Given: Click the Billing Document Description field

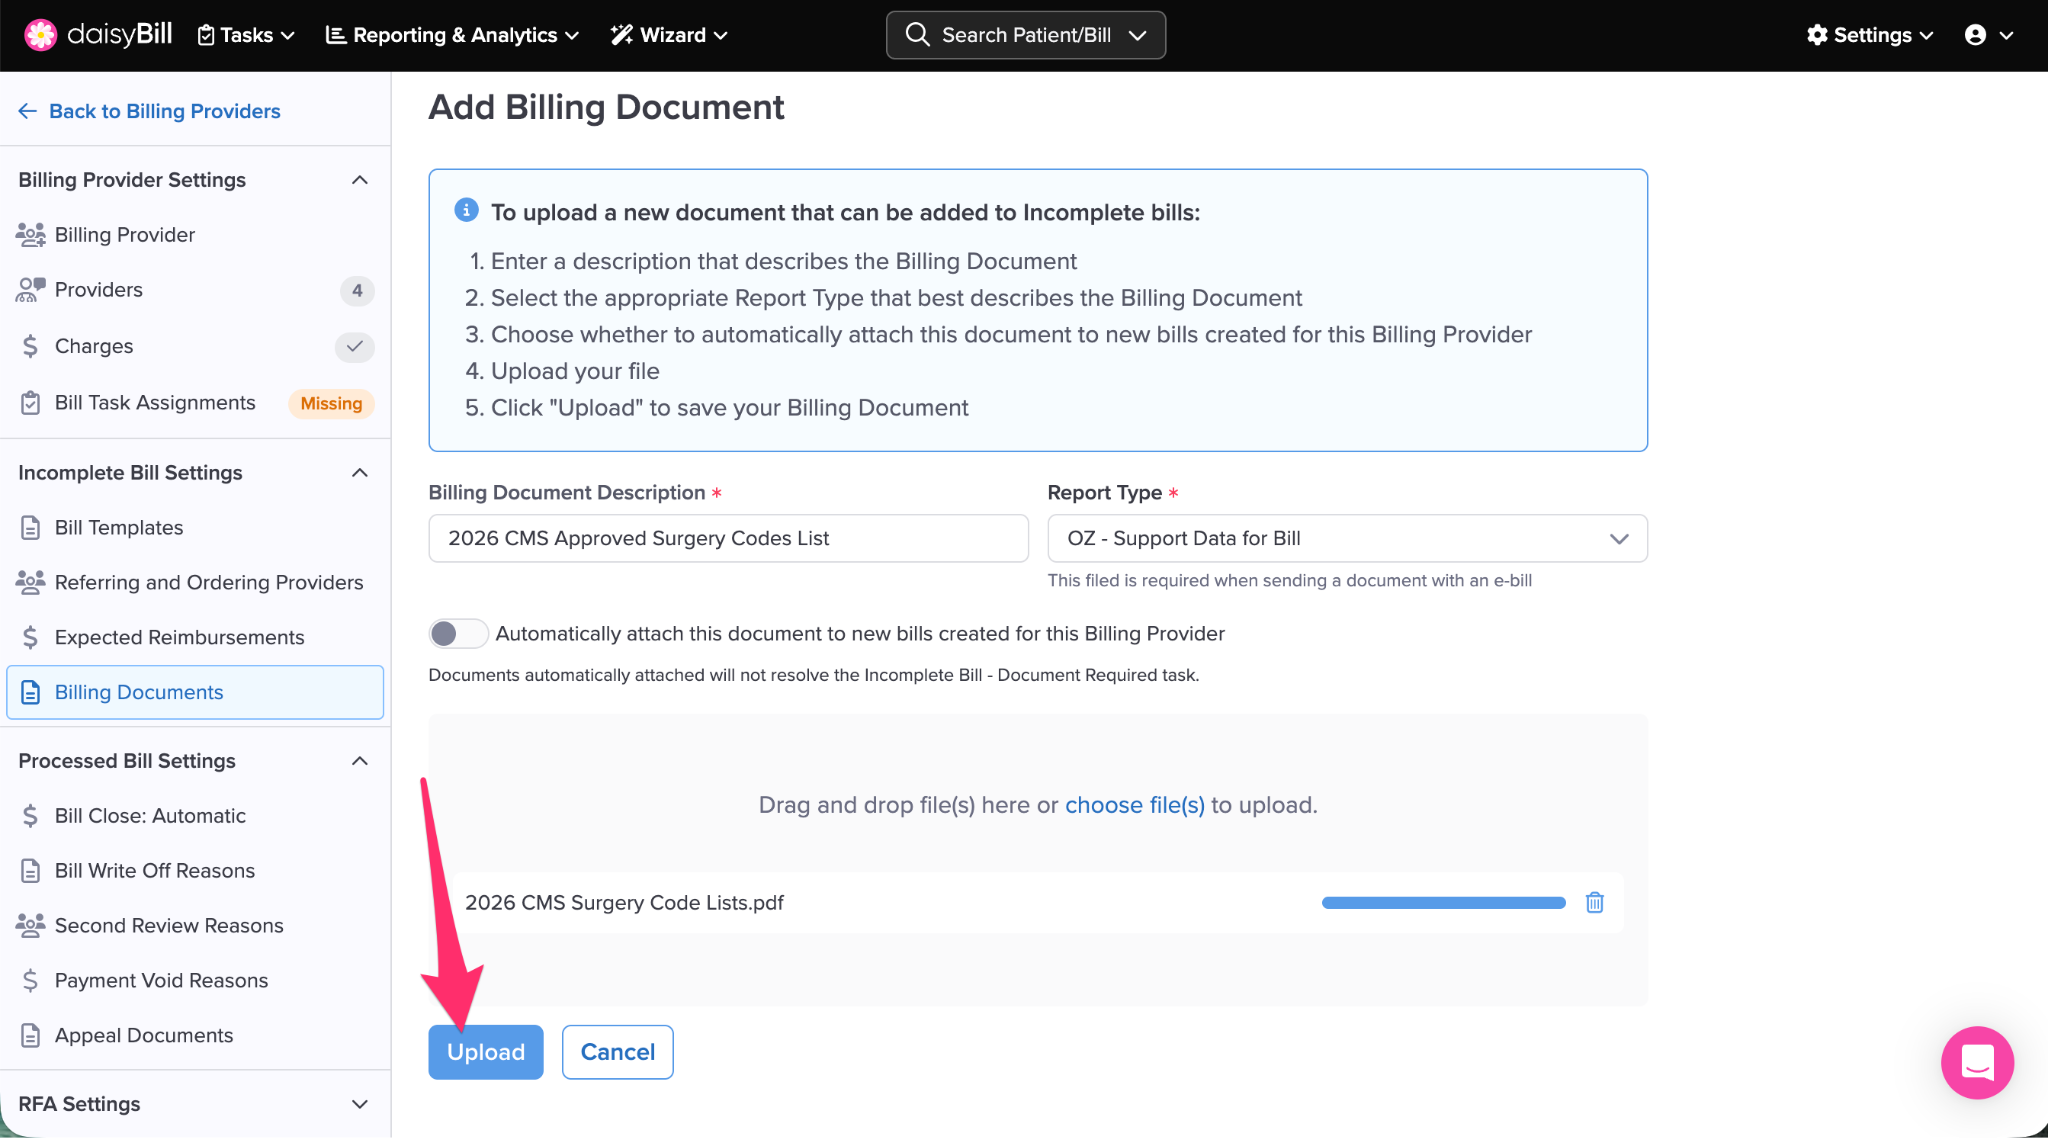Looking at the screenshot, I should [728, 538].
